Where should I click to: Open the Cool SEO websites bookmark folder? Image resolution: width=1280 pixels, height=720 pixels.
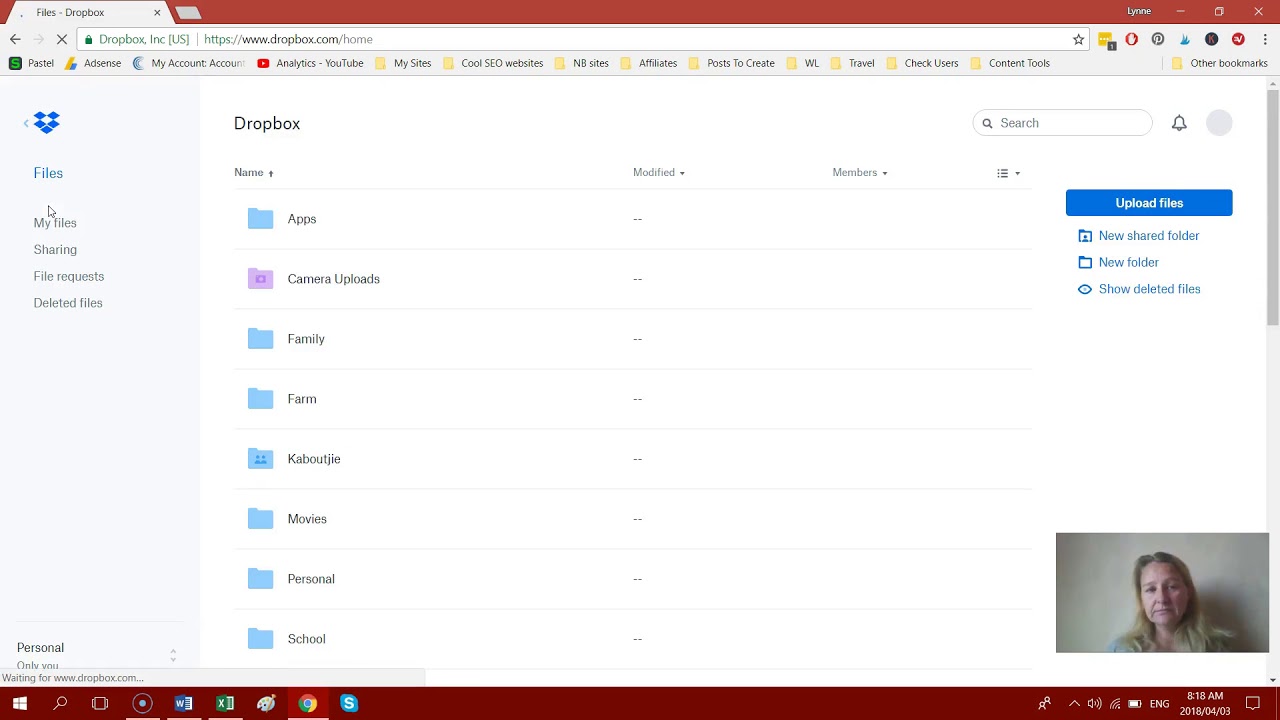493,63
